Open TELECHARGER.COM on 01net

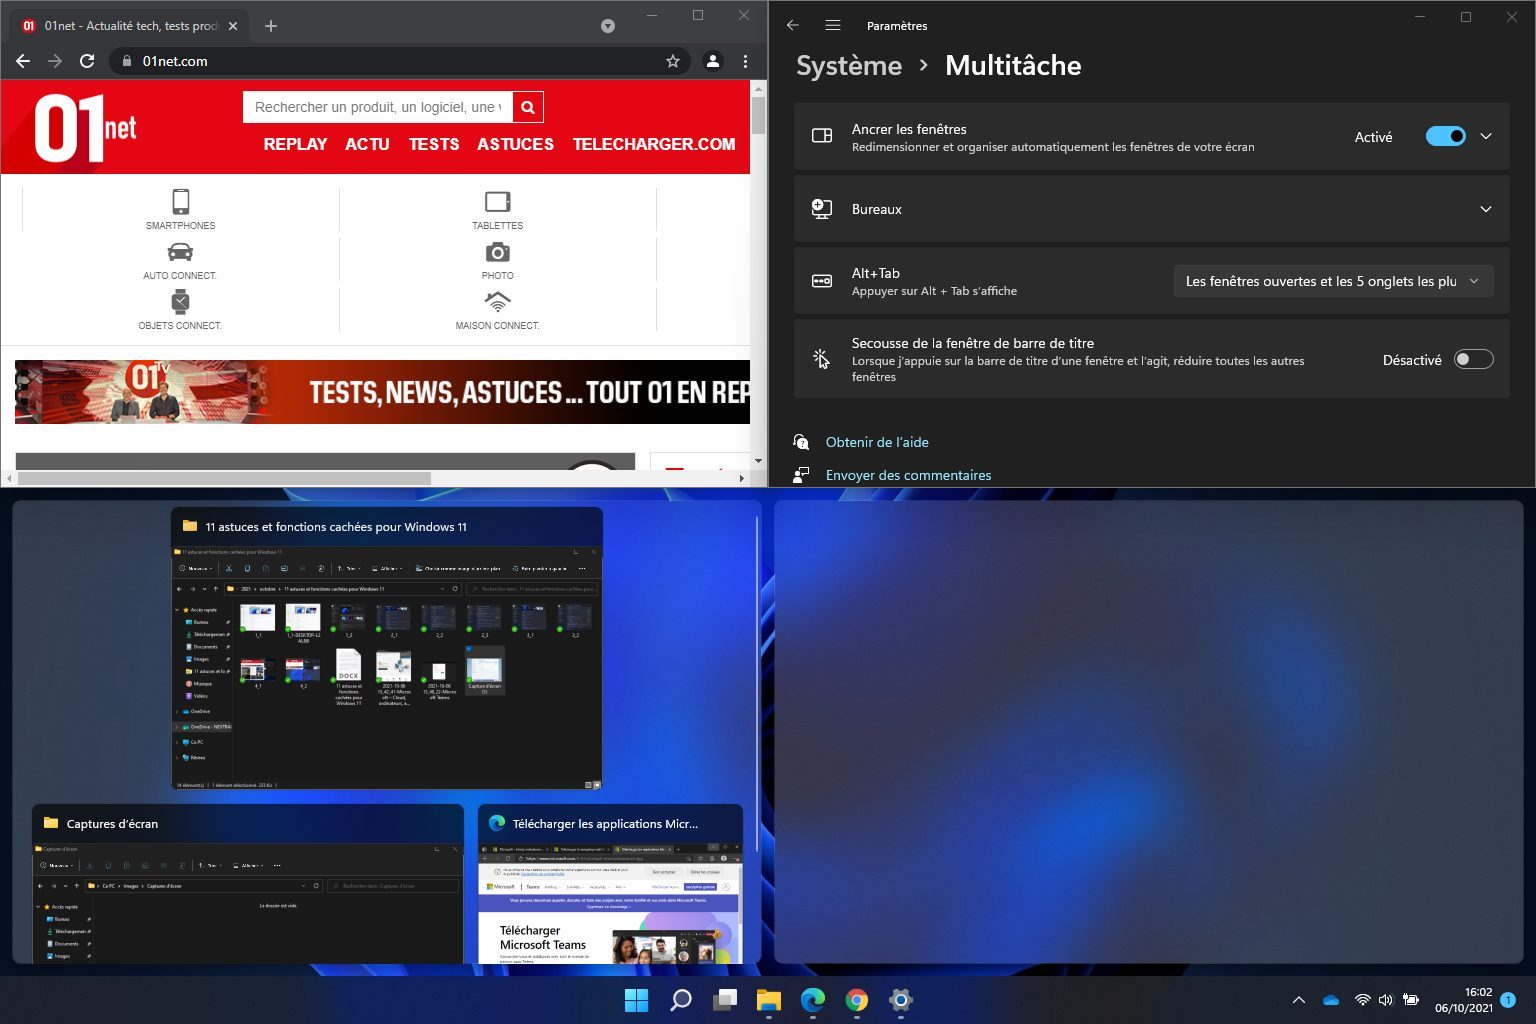pyautogui.click(x=654, y=144)
